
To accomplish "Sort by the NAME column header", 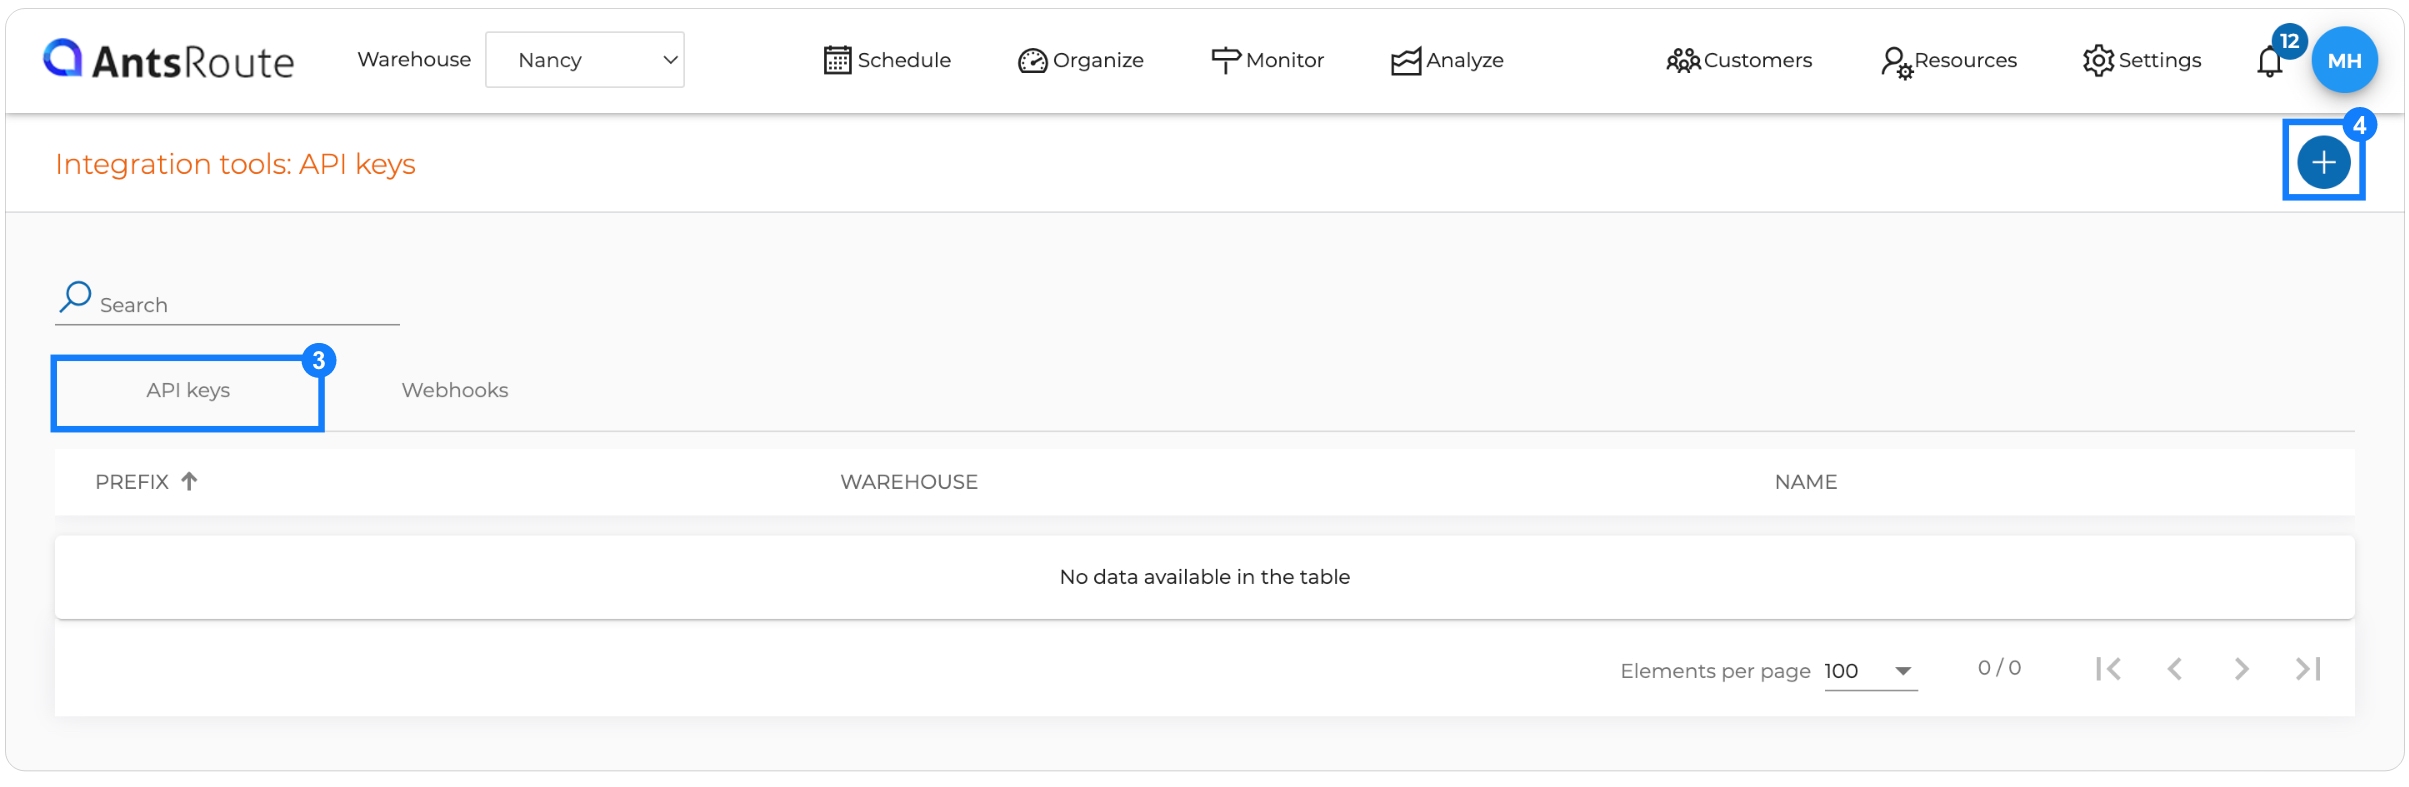I will 1806,482.
